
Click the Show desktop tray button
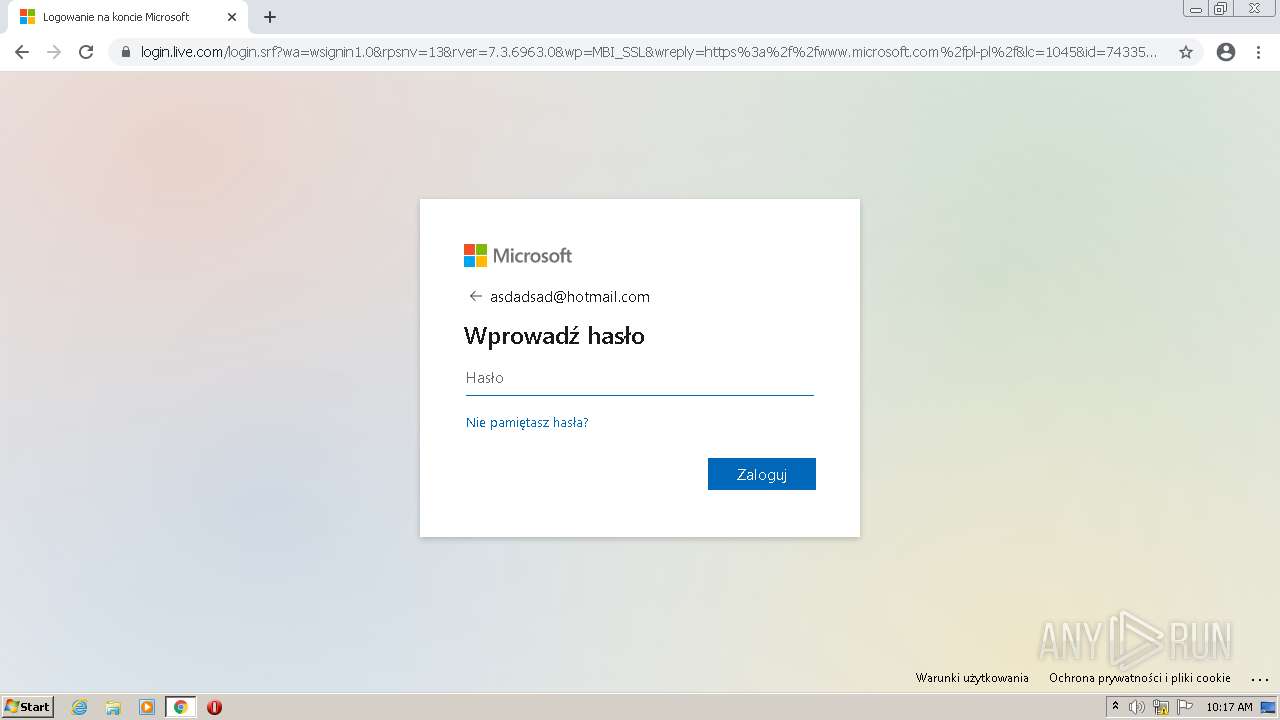[1269, 707]
